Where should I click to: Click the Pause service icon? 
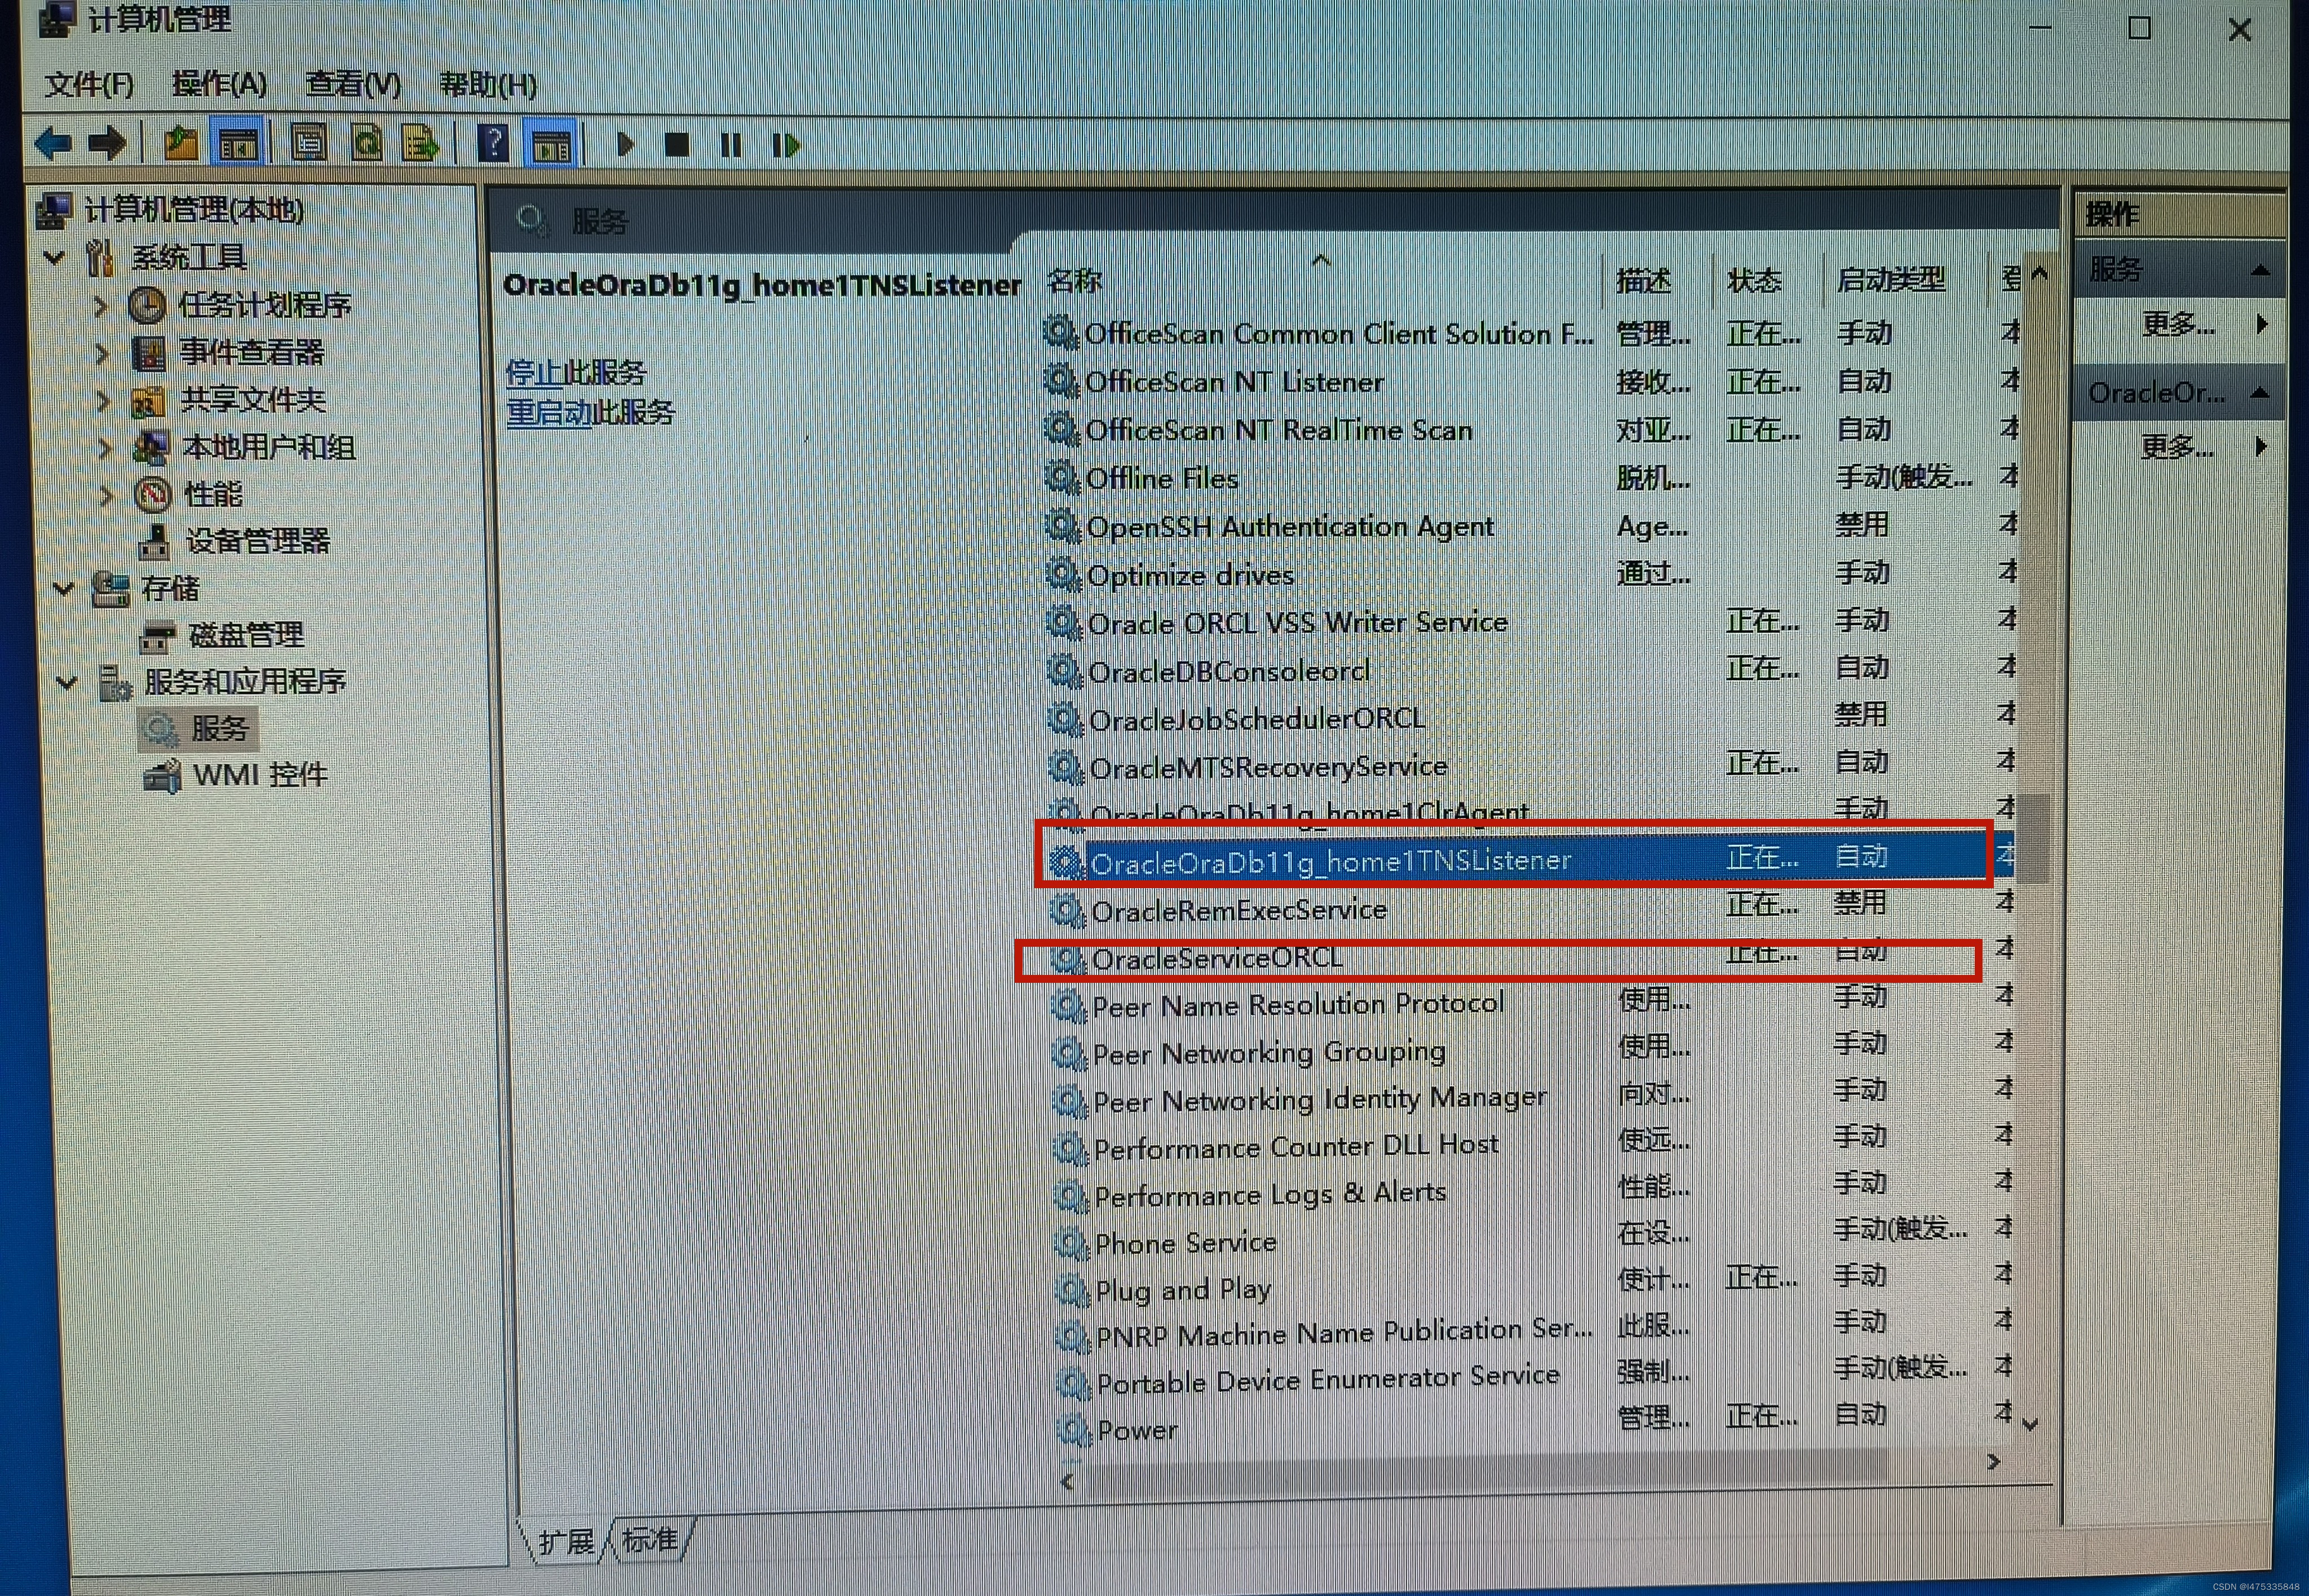coord(731,146)
